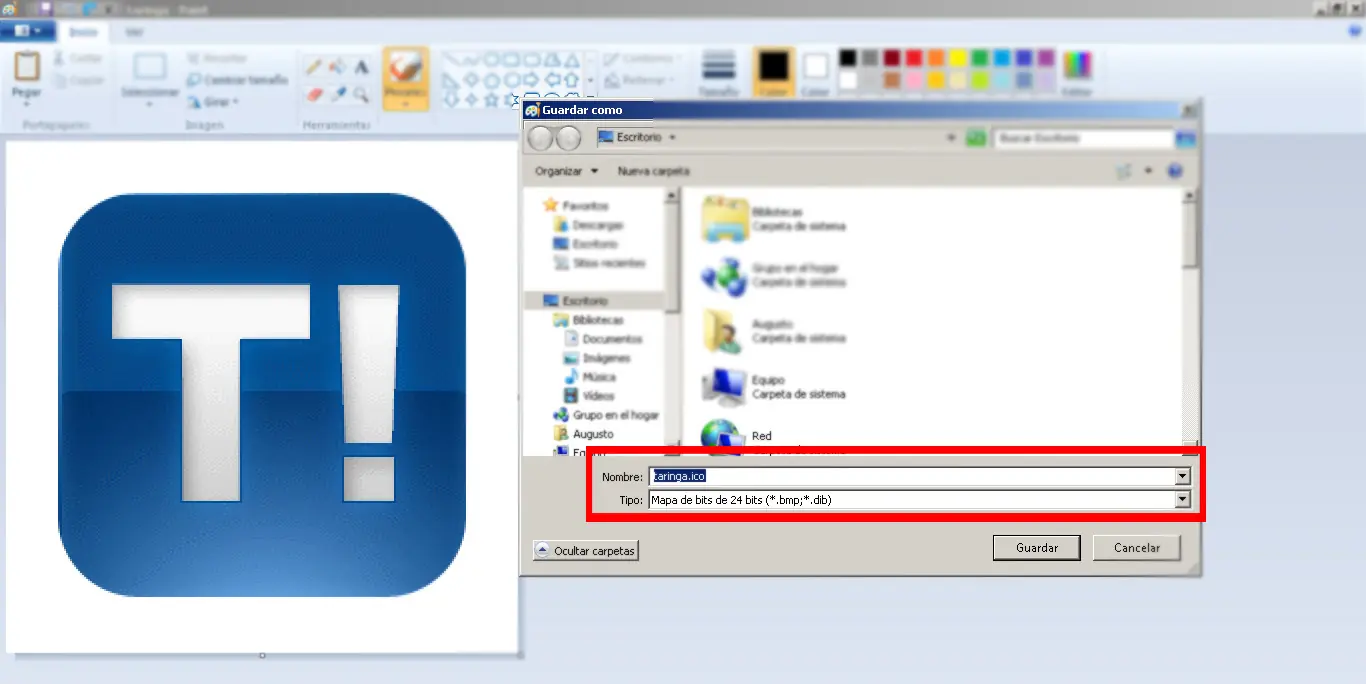
Task: Select the Pencil tool in Paint
Action: 314,67
